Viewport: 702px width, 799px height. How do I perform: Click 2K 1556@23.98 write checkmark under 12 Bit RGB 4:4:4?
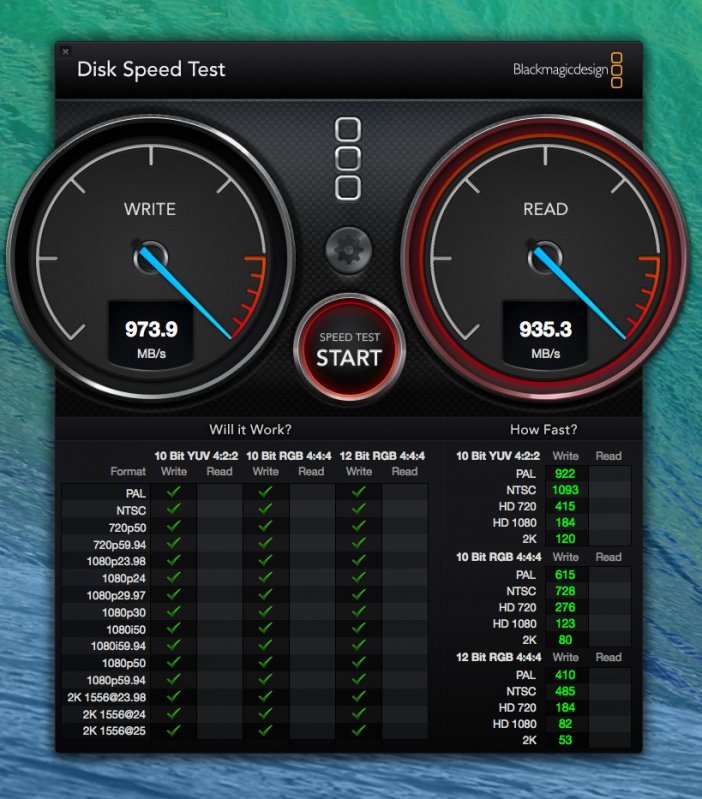[359, 696]
